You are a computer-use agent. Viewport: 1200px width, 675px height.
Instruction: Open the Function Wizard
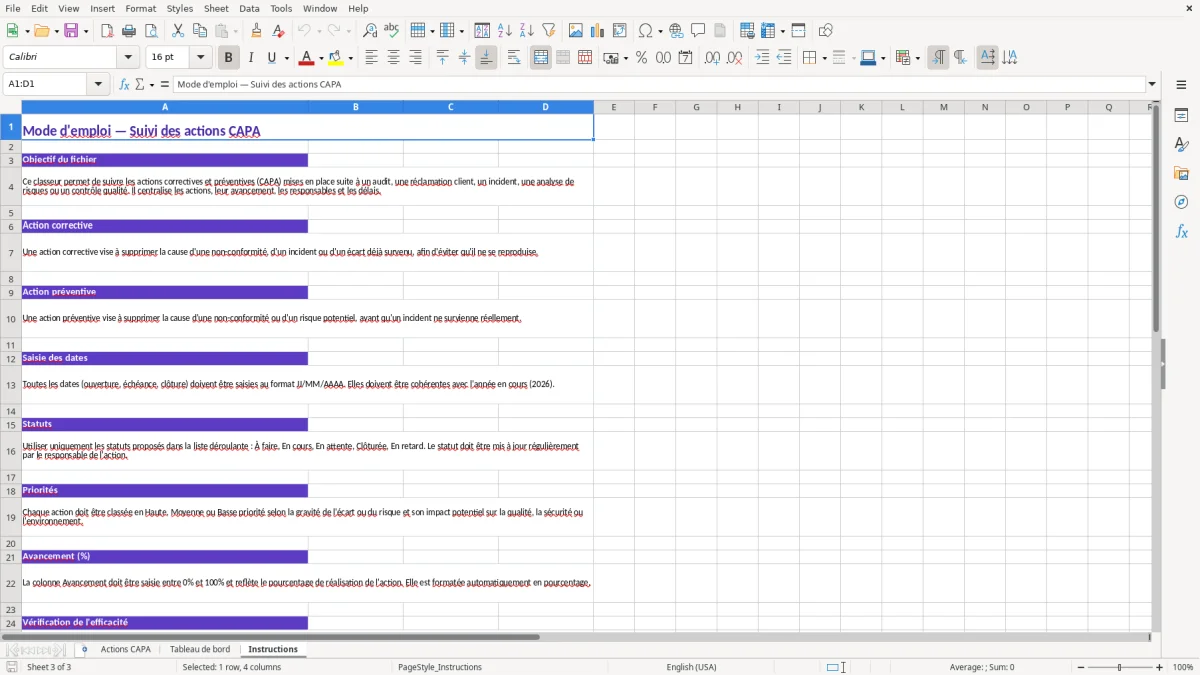[x=124, y=84]
